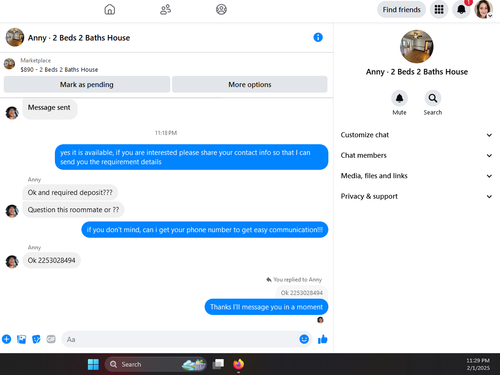Image resolution: width=500 pixels, height=375 pixels.
Task: Click Anny's avatar beside phone number message
Action: 12,262
